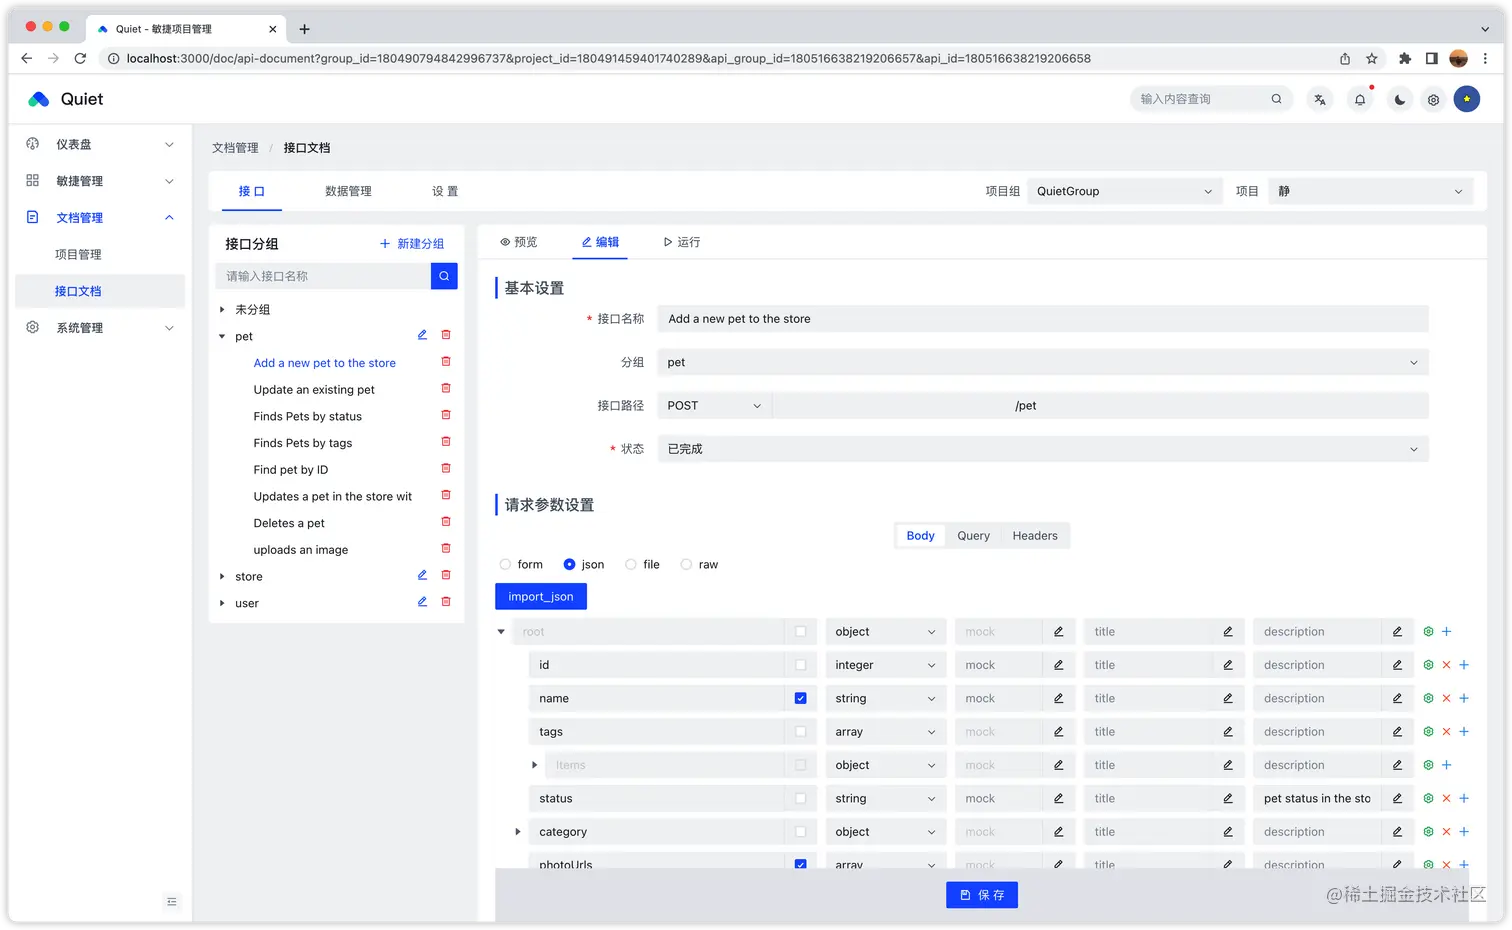The width and height of the screenshot is (1512, 930).
Task: Uncheck required checkbox for name field
Action: point(800,698)
